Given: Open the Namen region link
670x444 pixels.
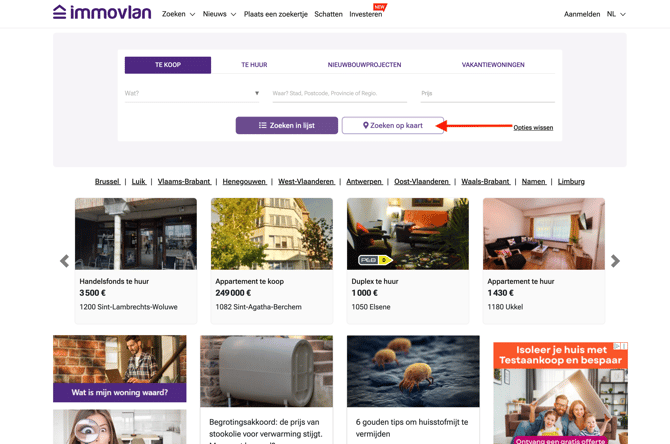Looking at the screenshot, I should 534,182.
